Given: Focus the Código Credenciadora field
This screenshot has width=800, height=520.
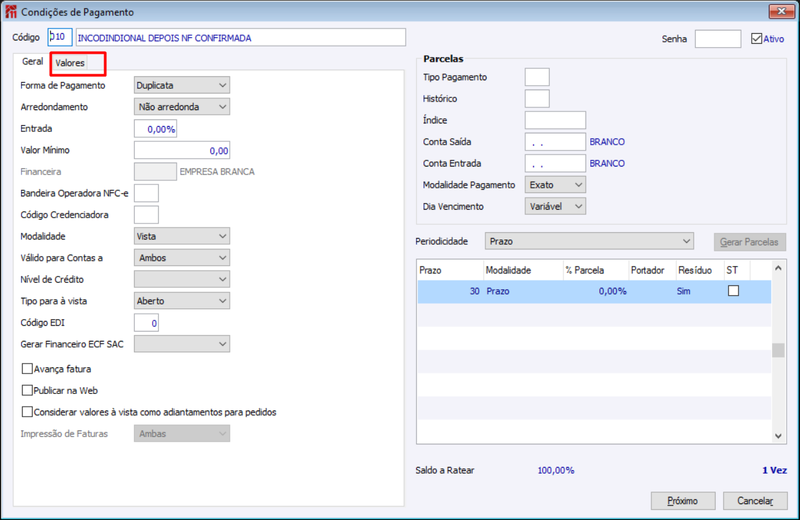Looking at the screenshot, I should (x=146, y=214).
